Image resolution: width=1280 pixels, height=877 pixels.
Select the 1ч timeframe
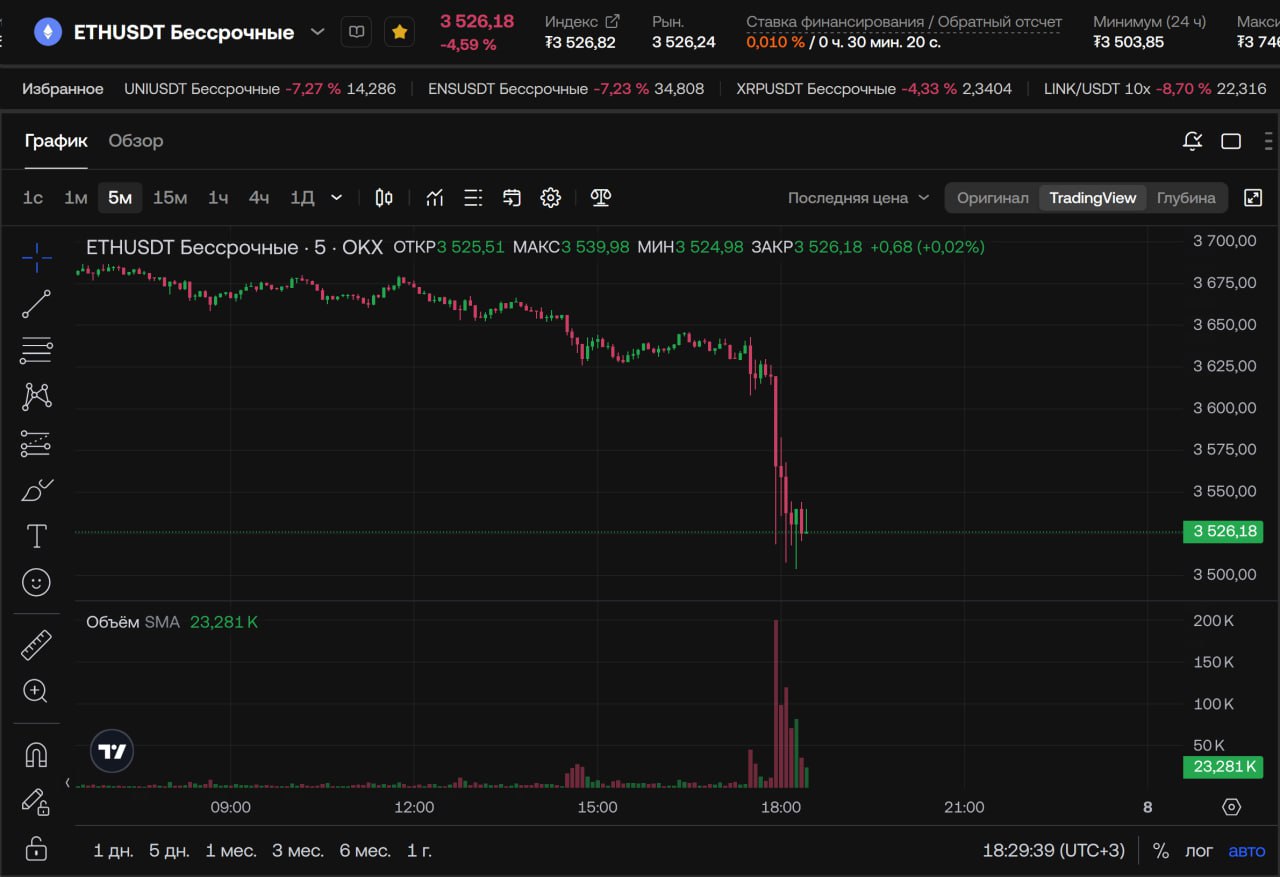[x=218, y=198]
